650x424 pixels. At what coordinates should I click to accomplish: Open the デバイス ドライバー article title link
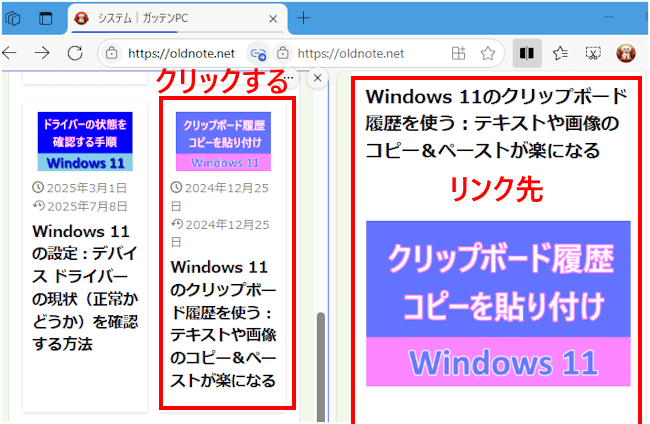point(85,287)
